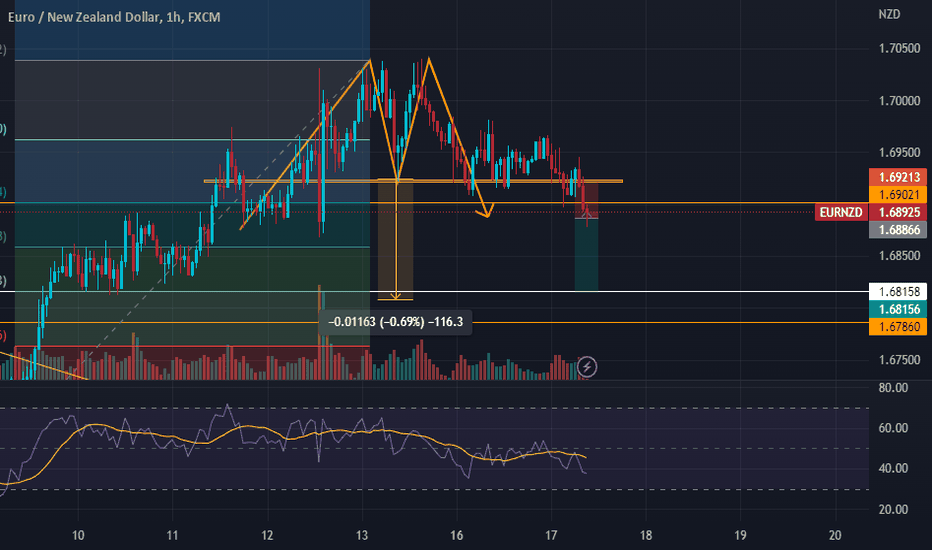Select the 1.67860 orange price label
Image resolution: width=932 pixels, height=550 pixels.
[898, 326]
